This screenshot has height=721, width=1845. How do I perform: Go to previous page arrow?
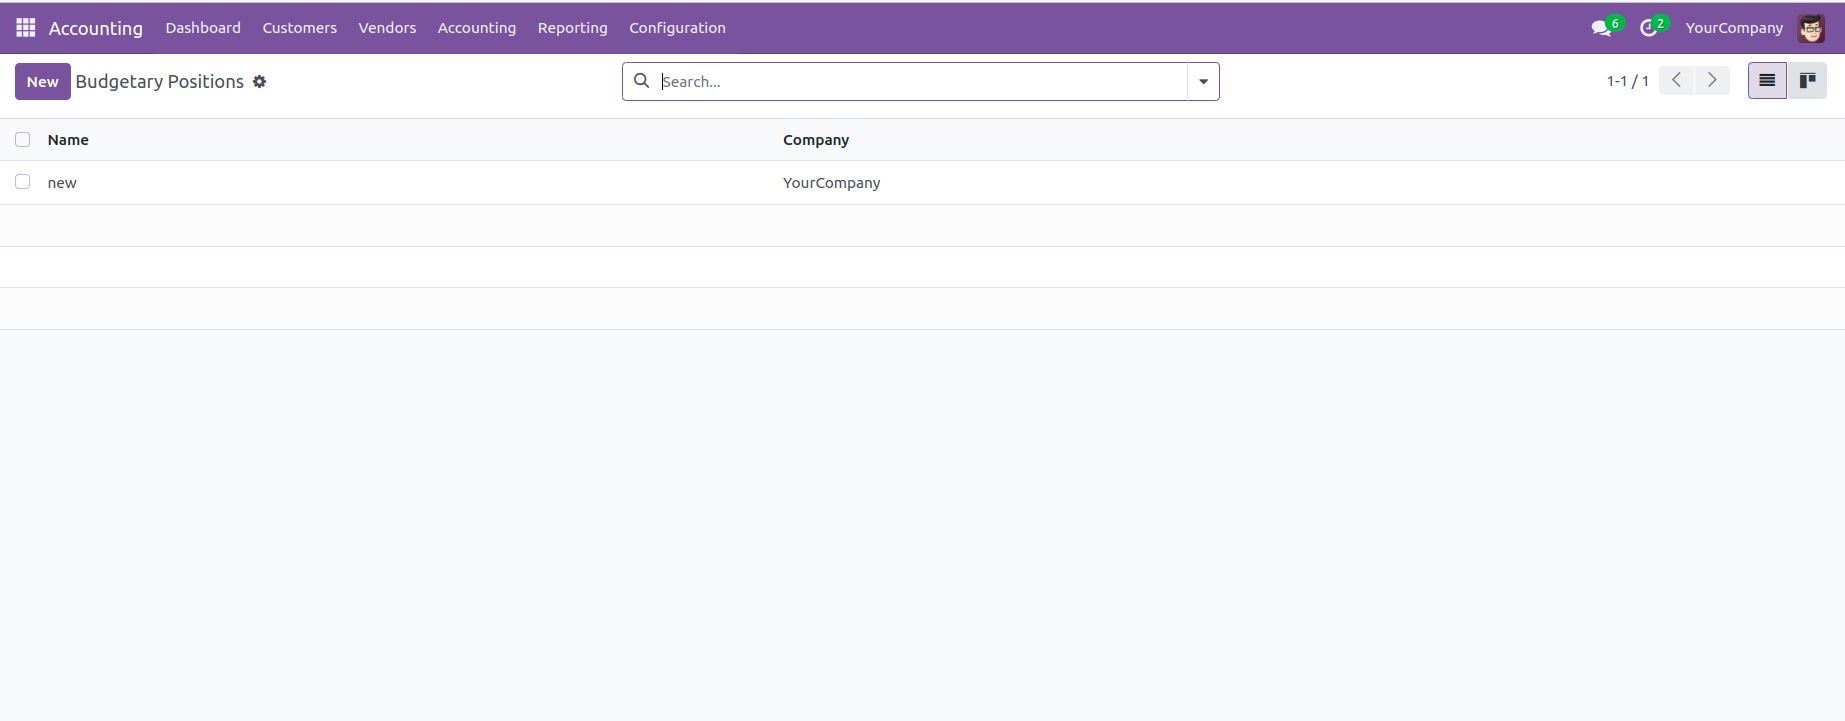pyautogui.click(x=1677, y=81)
